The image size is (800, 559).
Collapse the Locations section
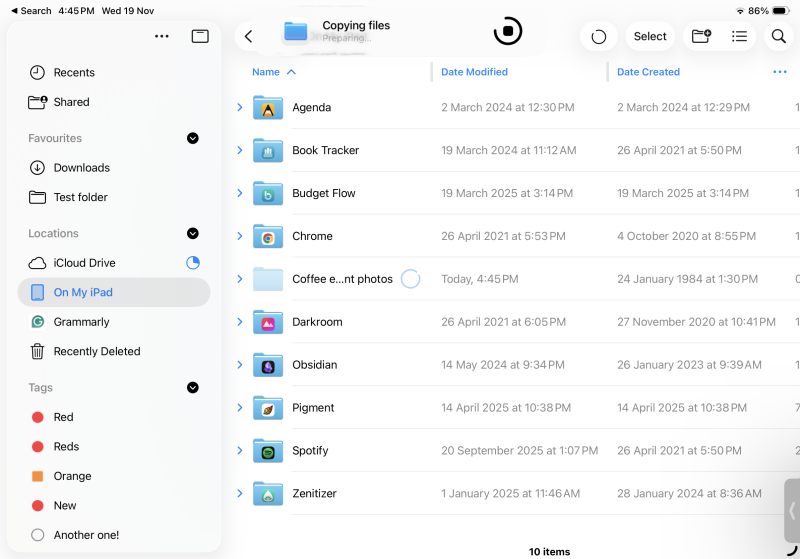pos(193,233)
